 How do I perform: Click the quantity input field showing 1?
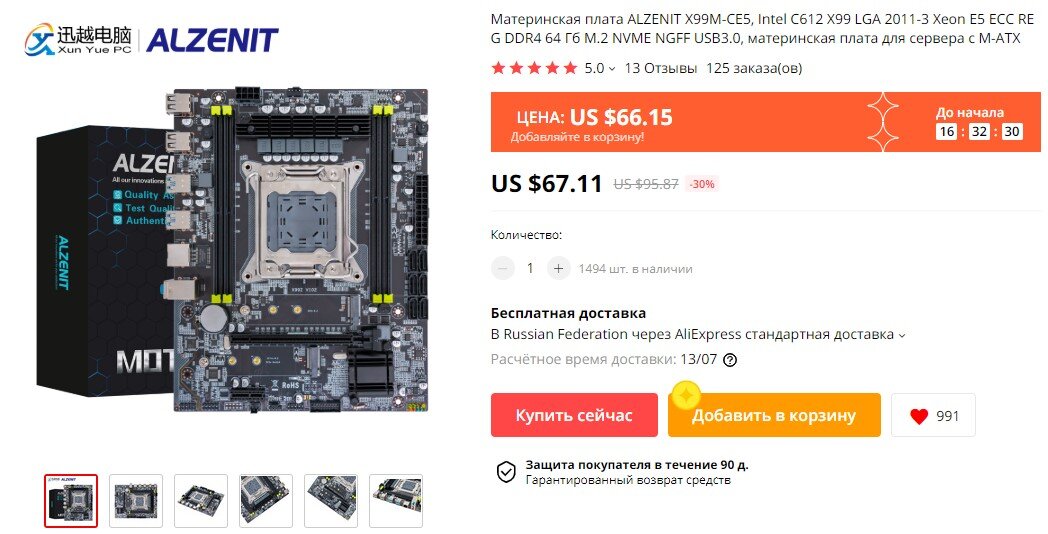pyautogui.click(x=530, y=269)
